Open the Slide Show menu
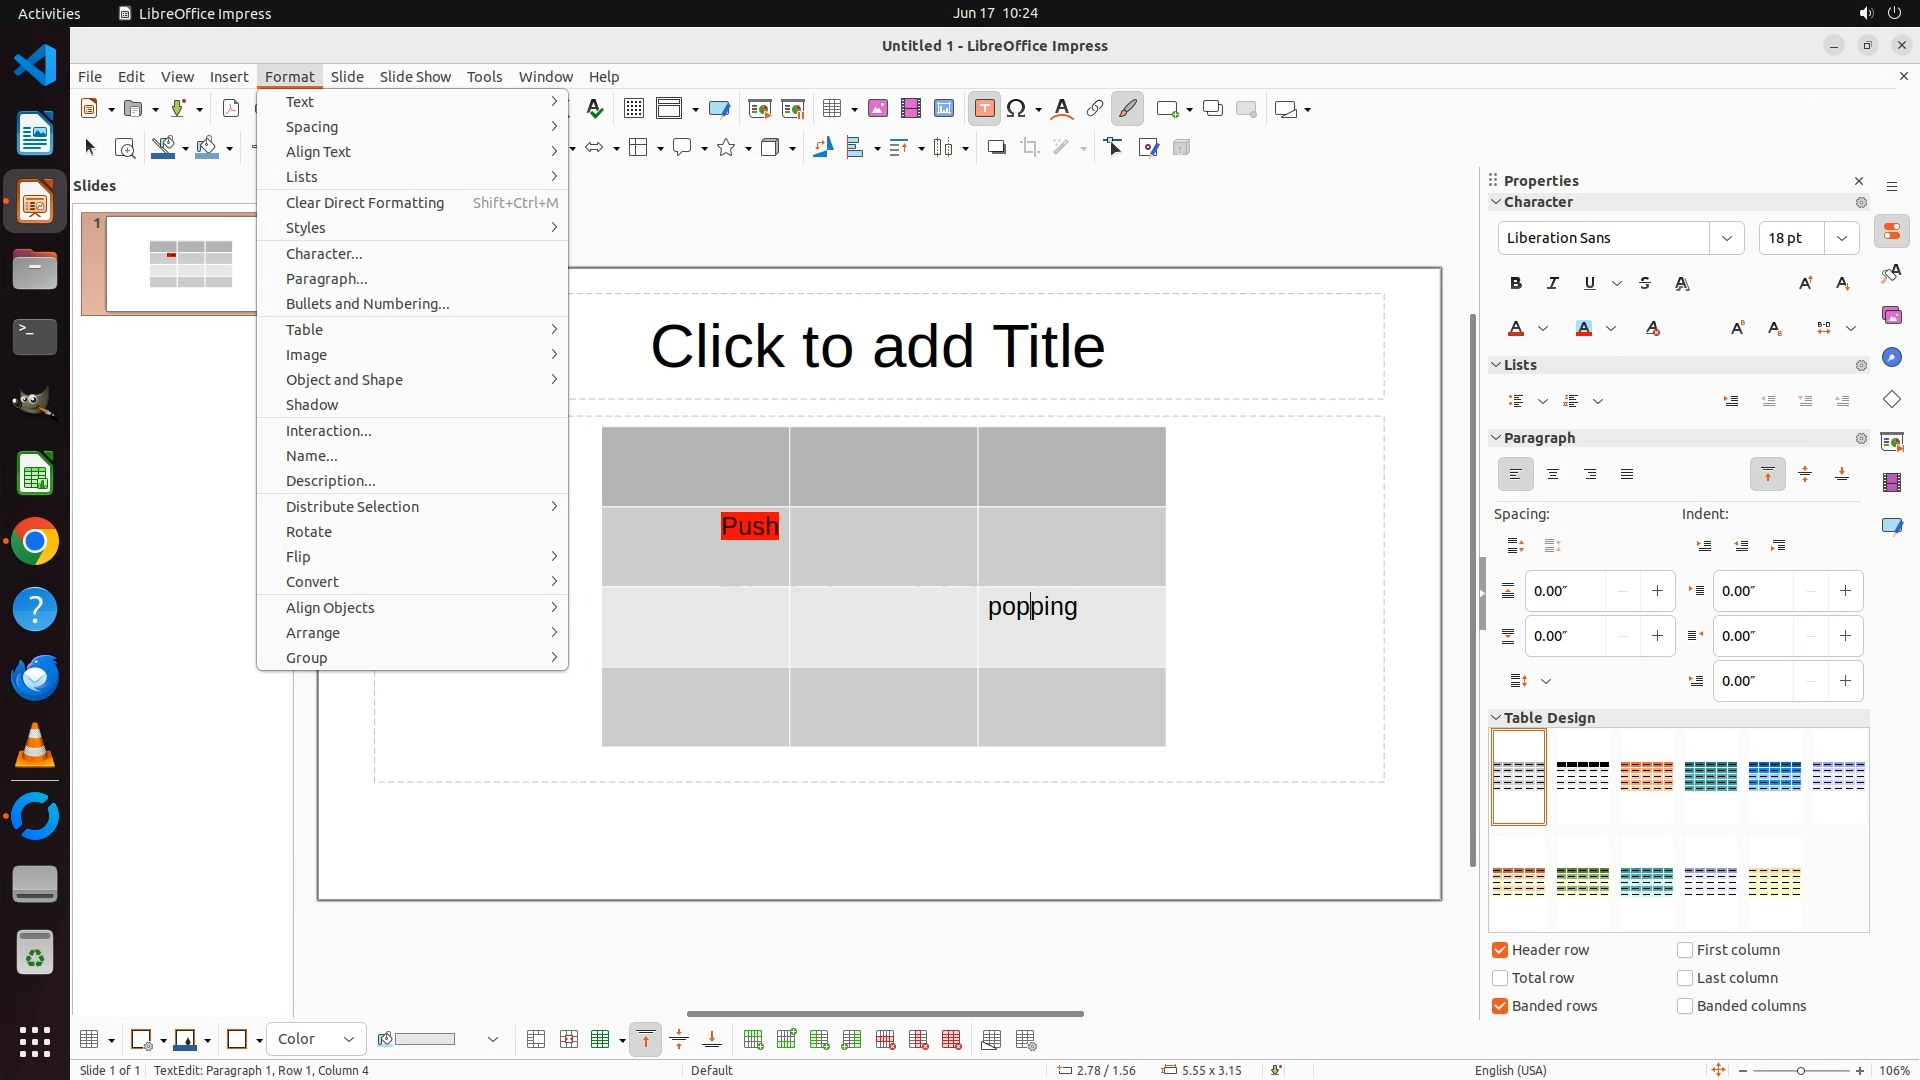This screenshot has width=1920, height=1080. pyautogui.click(x=415, y=77)
